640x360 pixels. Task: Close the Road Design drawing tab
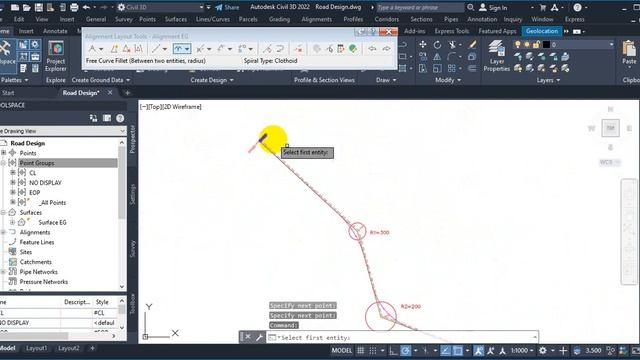[x=110, y=93]
